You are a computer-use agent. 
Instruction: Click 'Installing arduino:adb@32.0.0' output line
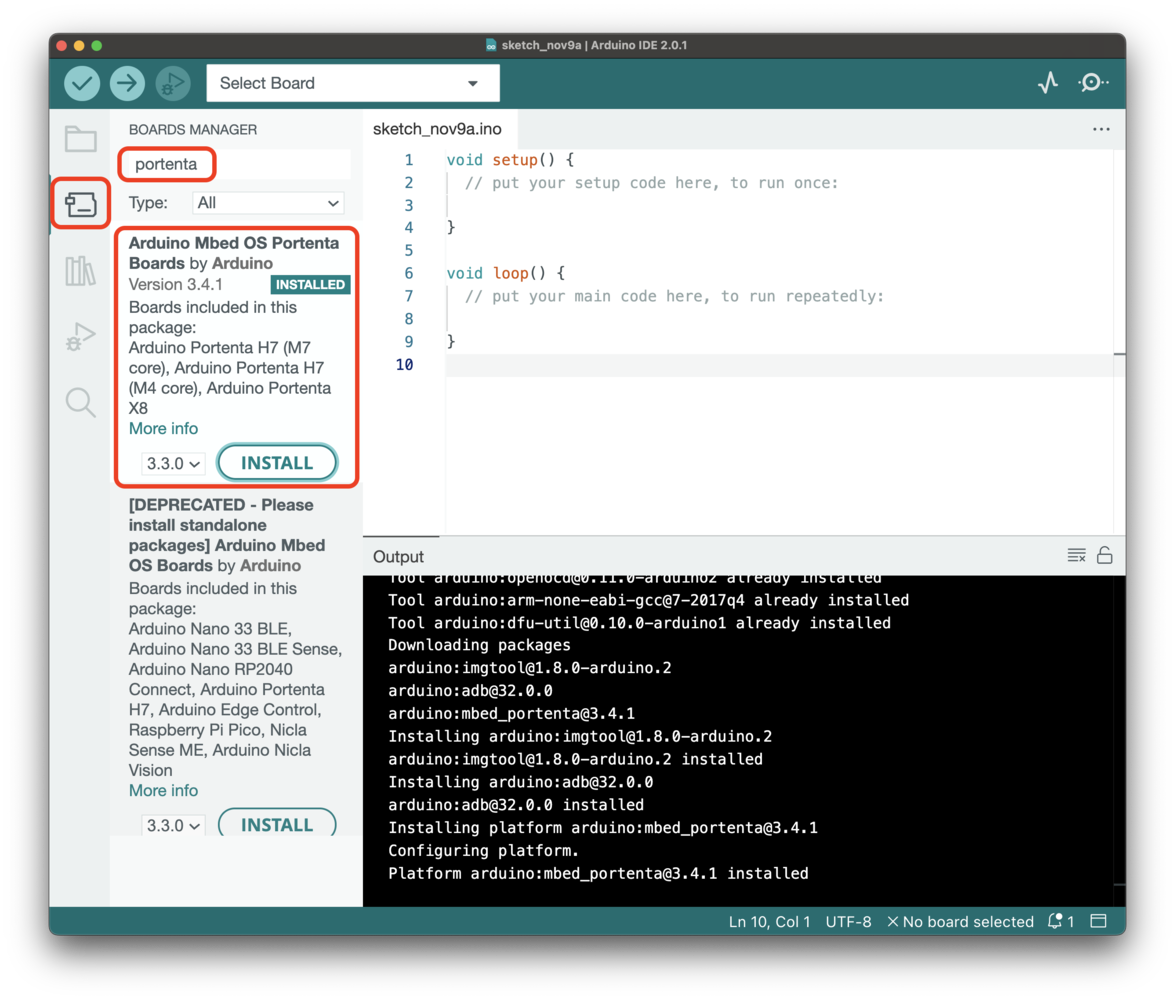click(520, 782)
